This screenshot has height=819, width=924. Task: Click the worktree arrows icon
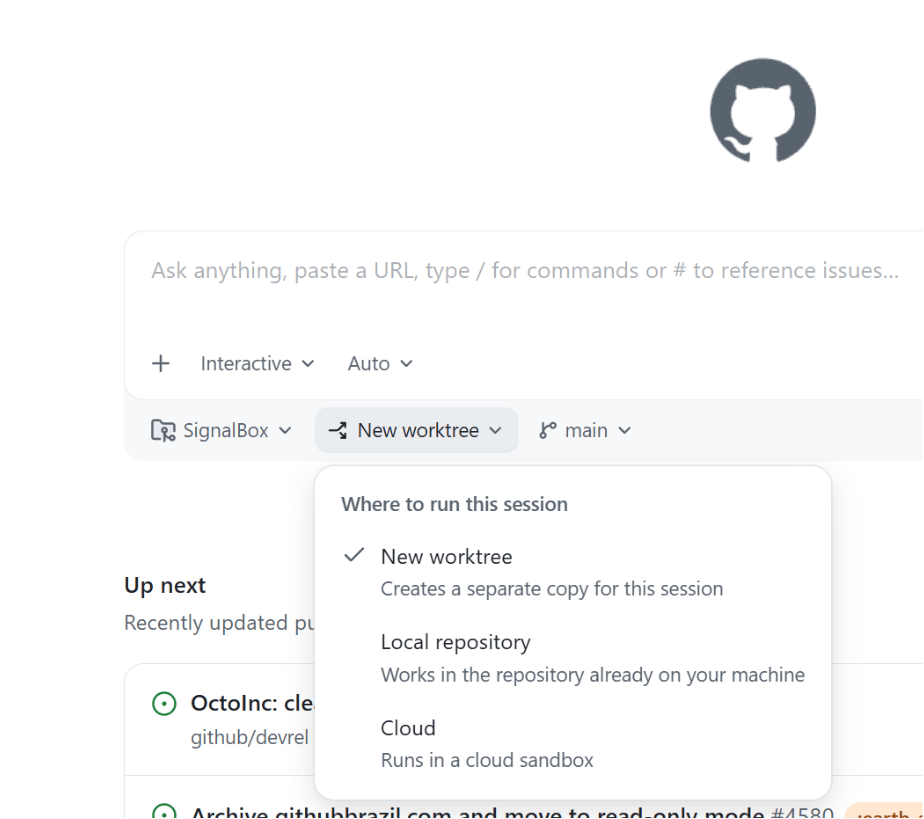pyautogui.click(x=338, y=431)
